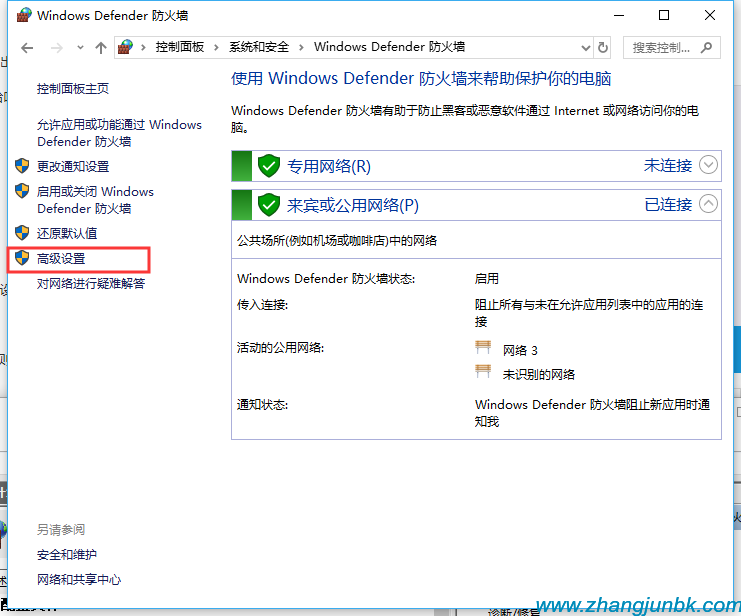Click shield icon beside 更改通知设置

(22, 166)
